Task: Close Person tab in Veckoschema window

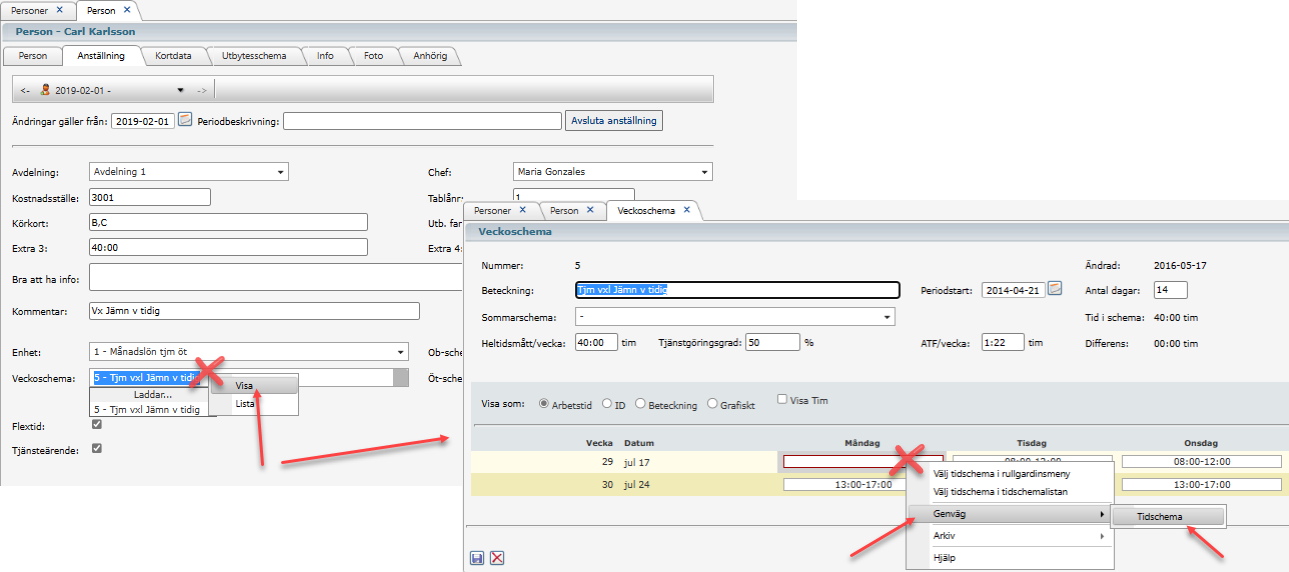Action: (590, 211)
